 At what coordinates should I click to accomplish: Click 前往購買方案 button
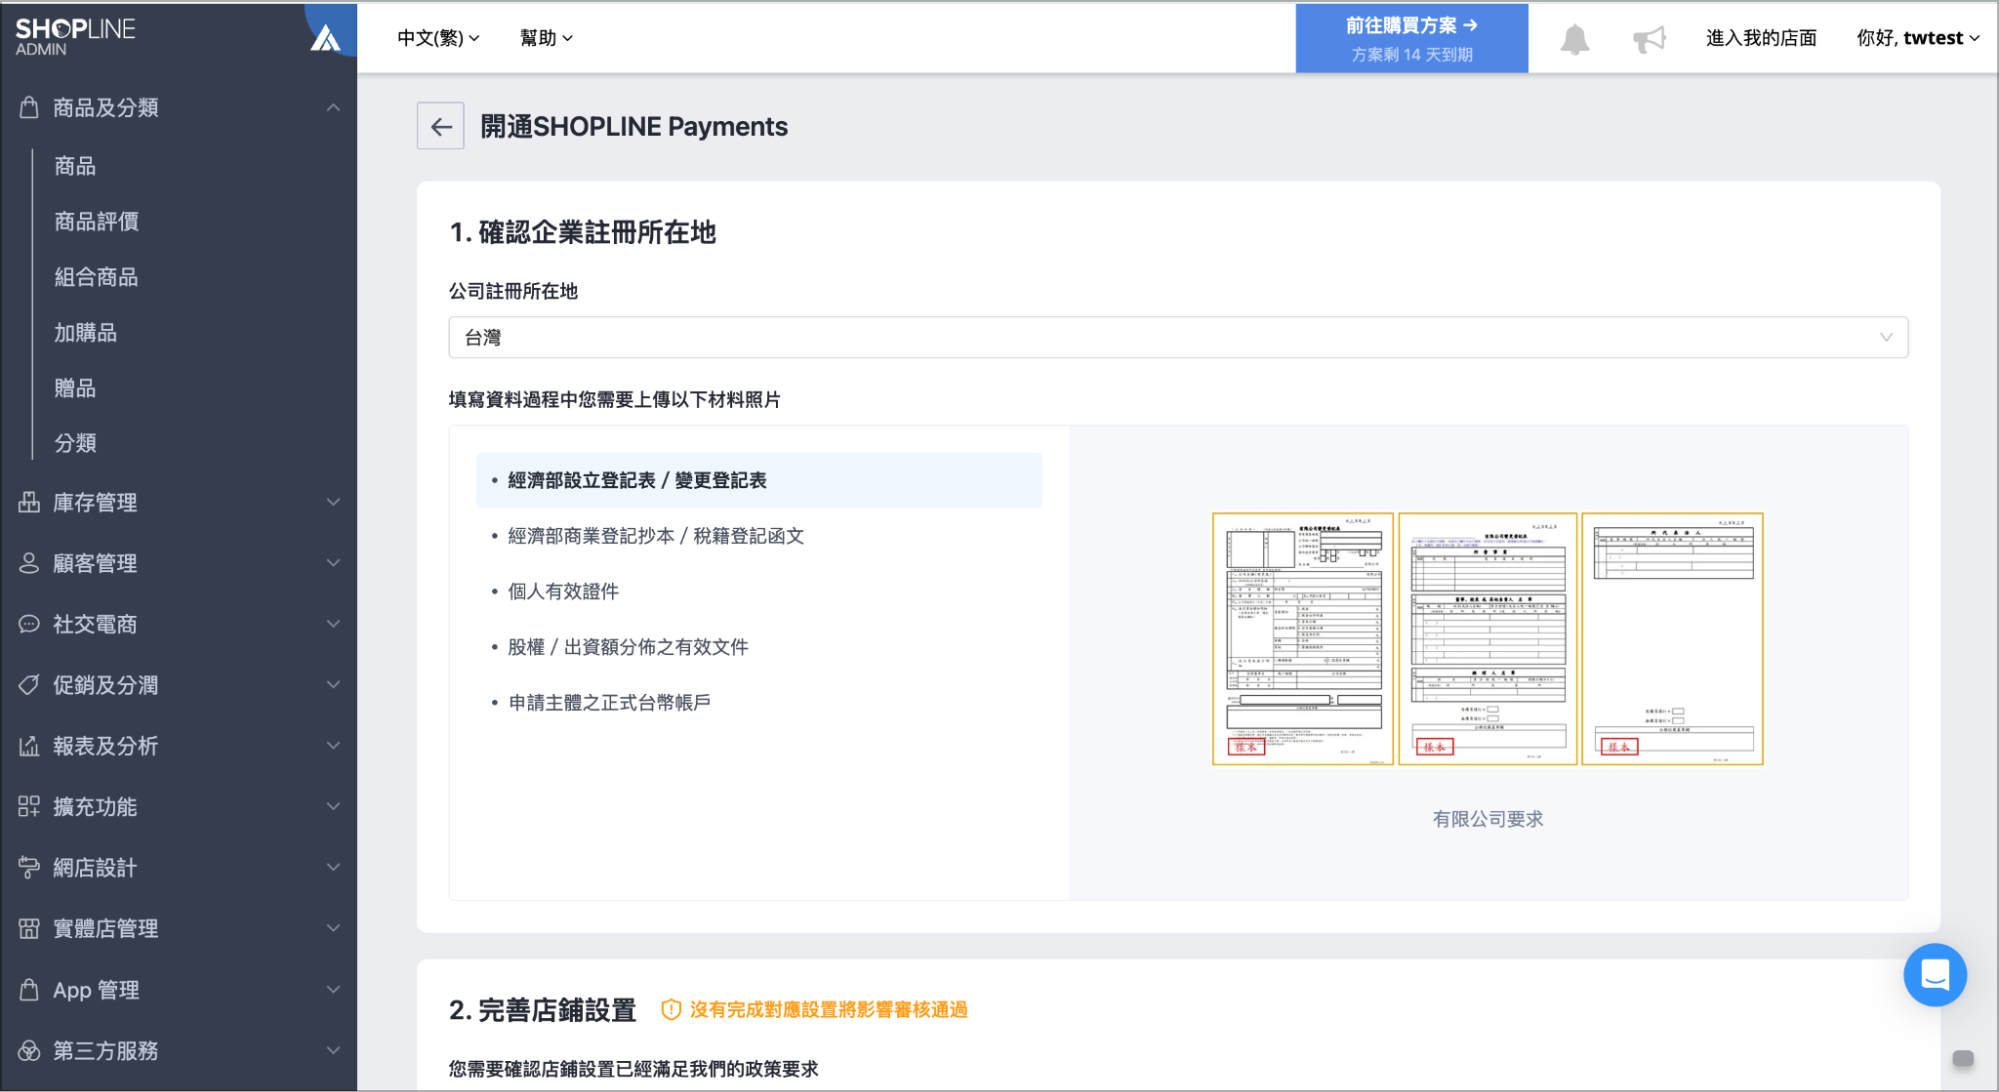pyautogui.click(x=1411, y=38)
